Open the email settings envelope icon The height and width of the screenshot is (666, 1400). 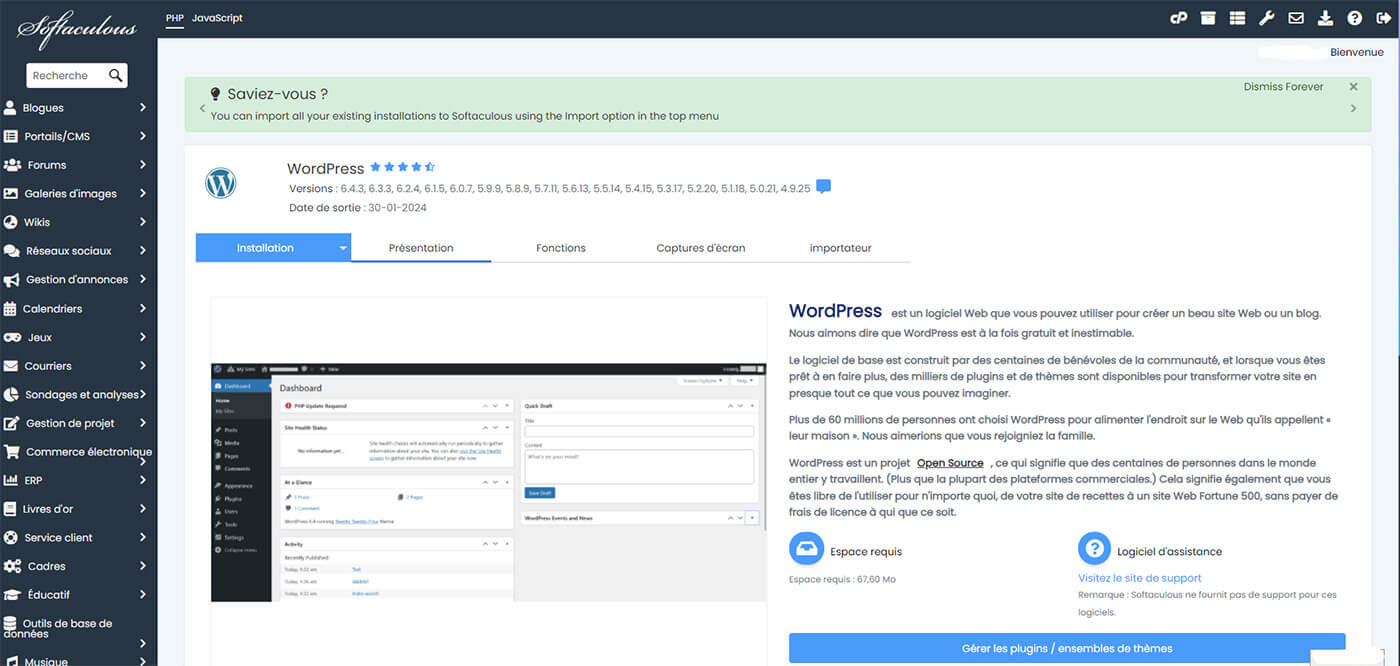tap(1295, 18)
